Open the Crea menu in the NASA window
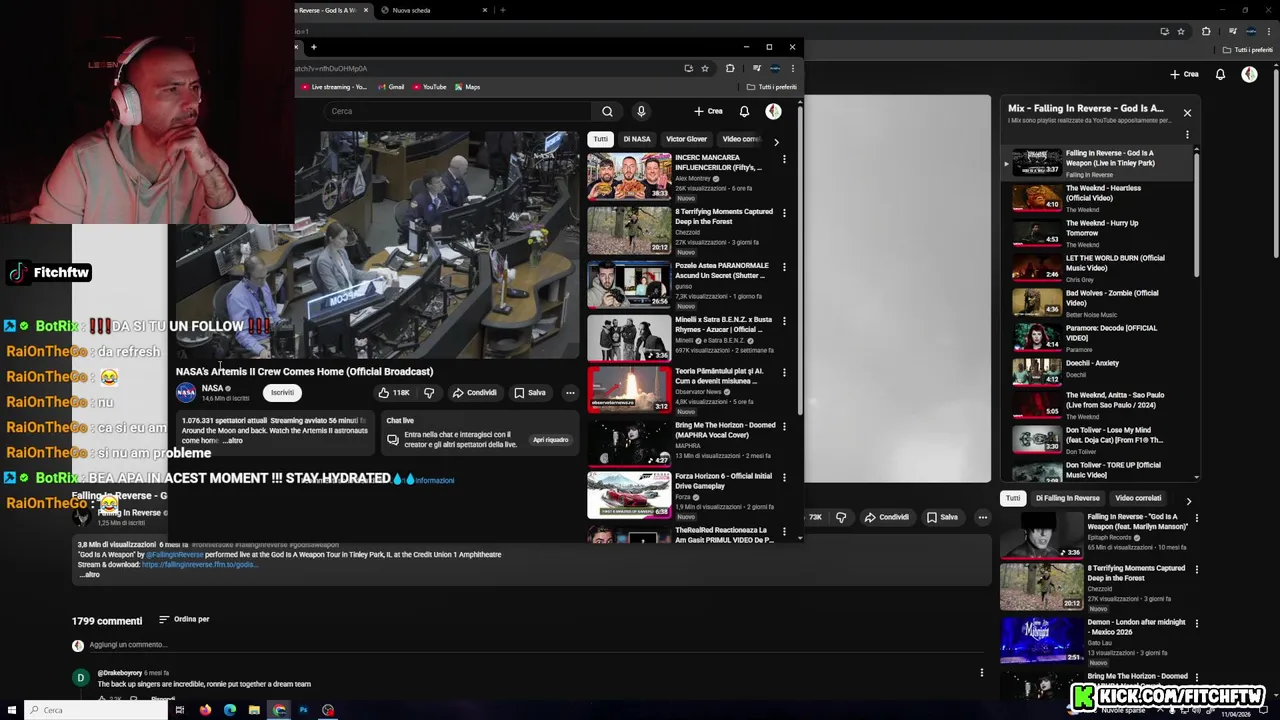 point(708,111)
